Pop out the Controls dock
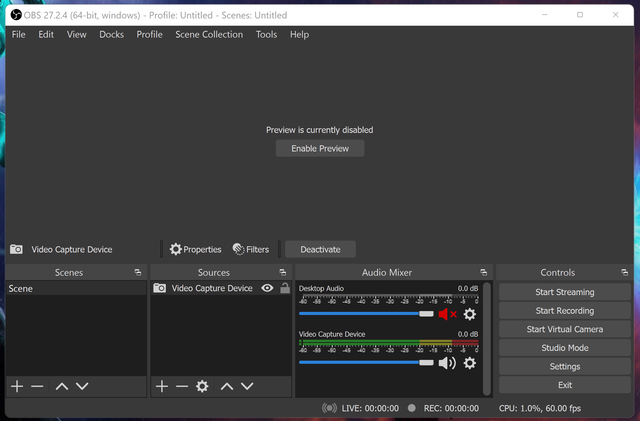This screenshot has height=421, width=640. 624,272
